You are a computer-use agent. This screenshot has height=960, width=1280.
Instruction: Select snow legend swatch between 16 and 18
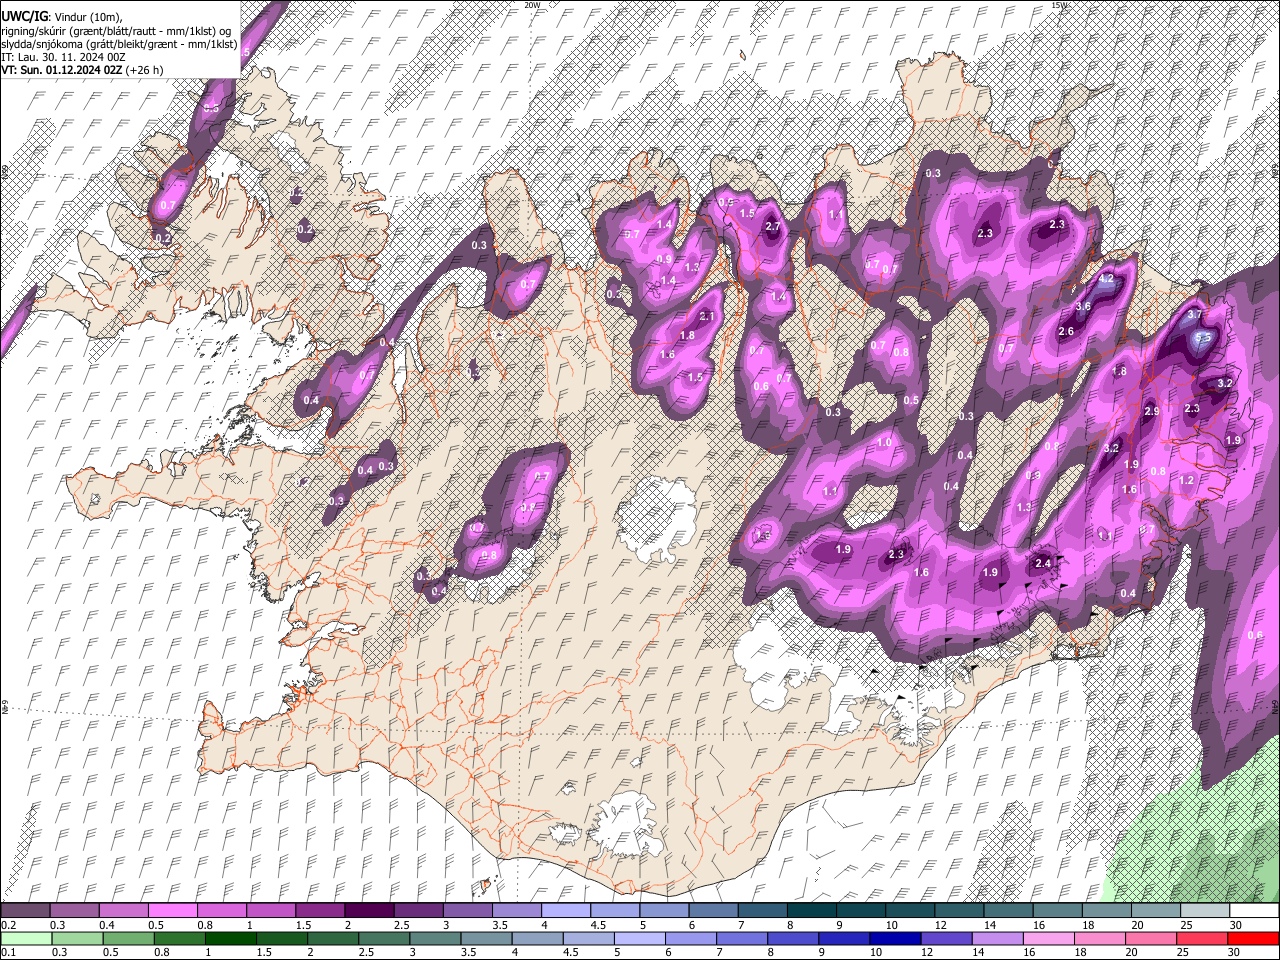[x=1059, y=911]
